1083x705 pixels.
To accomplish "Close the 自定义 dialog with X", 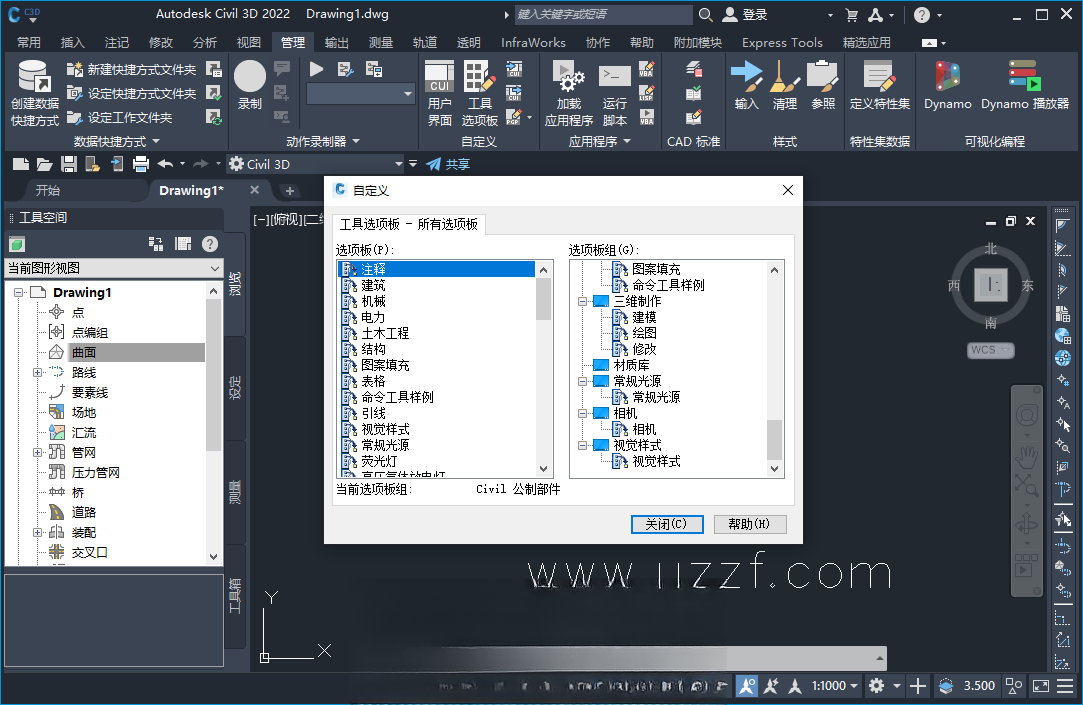I will (787, 190).
